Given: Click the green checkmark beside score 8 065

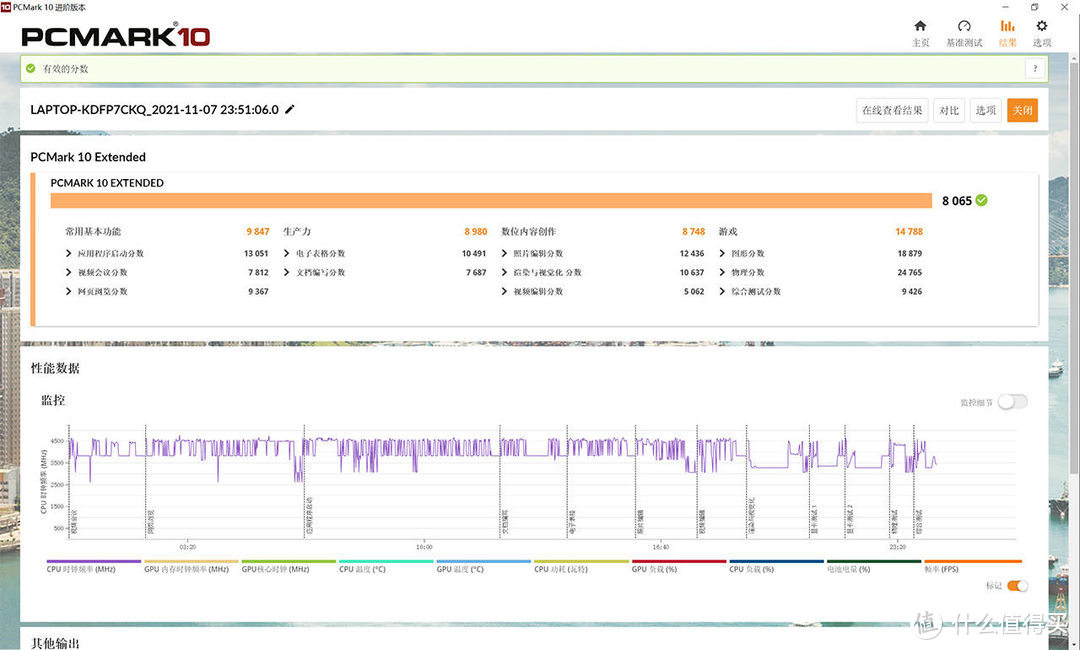Looking at the screenshot, I should 982,200.
